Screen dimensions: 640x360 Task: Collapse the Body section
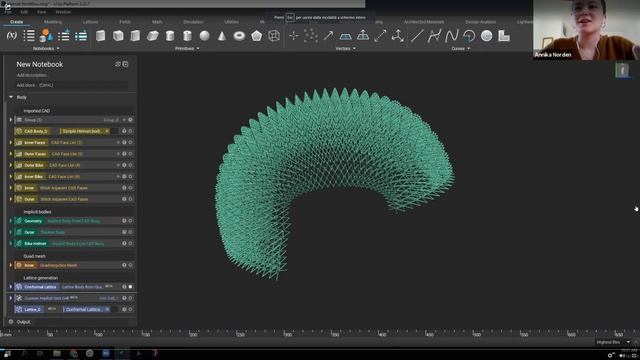[x=11, y=97]
